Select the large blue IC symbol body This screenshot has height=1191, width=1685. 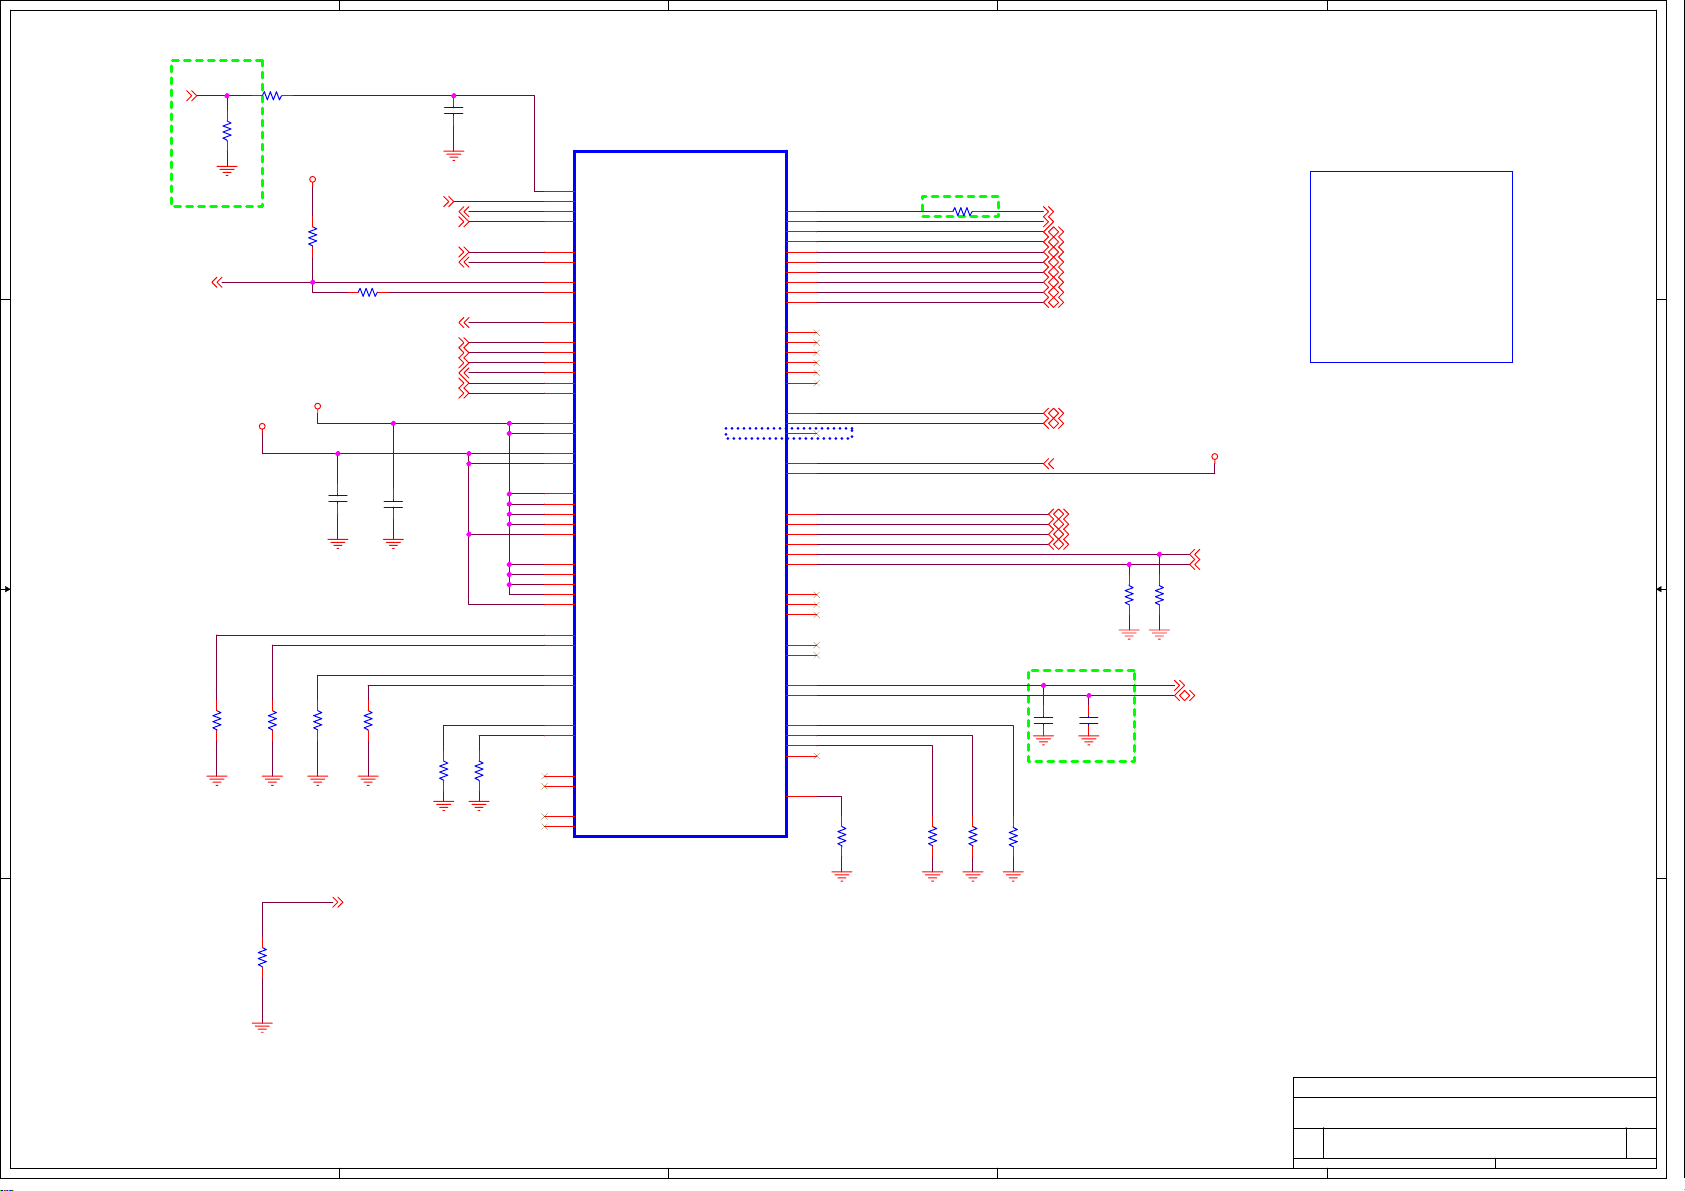[680, 493]
